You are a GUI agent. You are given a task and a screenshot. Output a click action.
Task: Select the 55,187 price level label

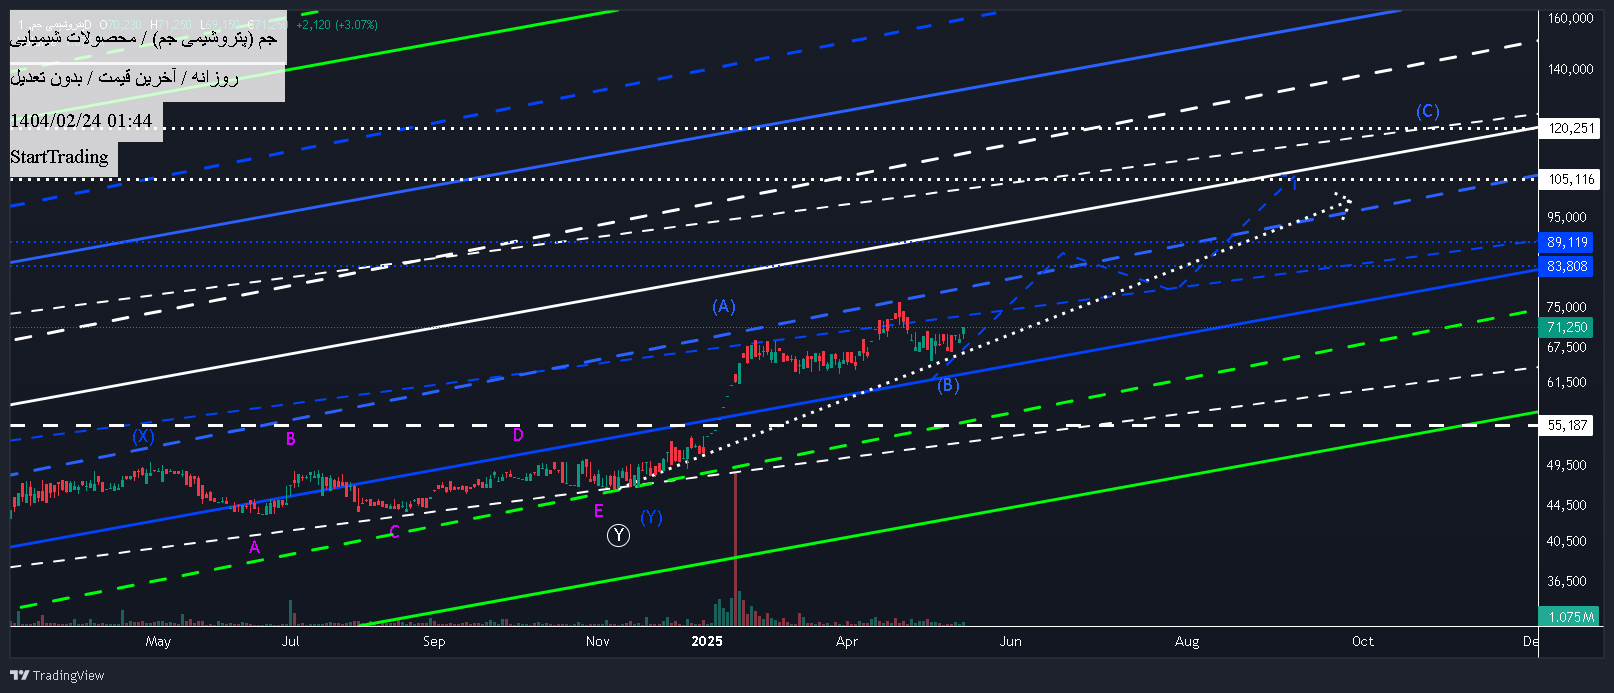tap(1567, 425)
